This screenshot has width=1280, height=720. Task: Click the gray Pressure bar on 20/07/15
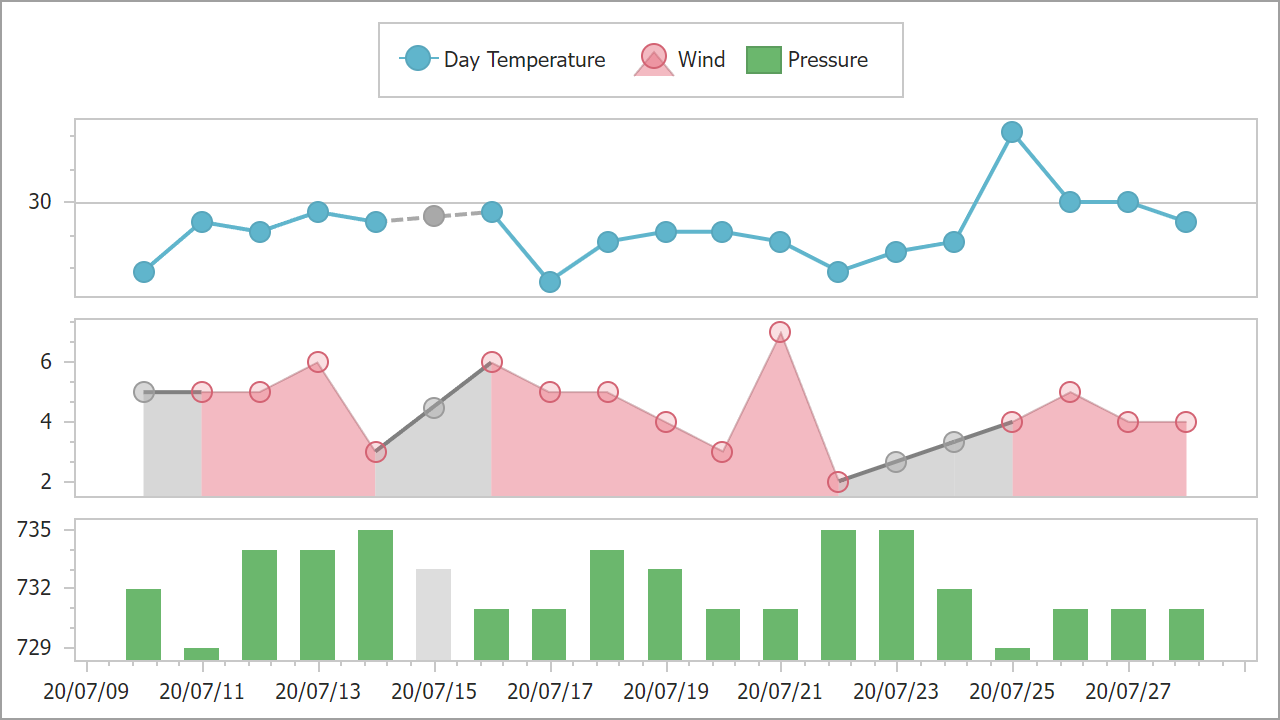click(x=433, y=614)
